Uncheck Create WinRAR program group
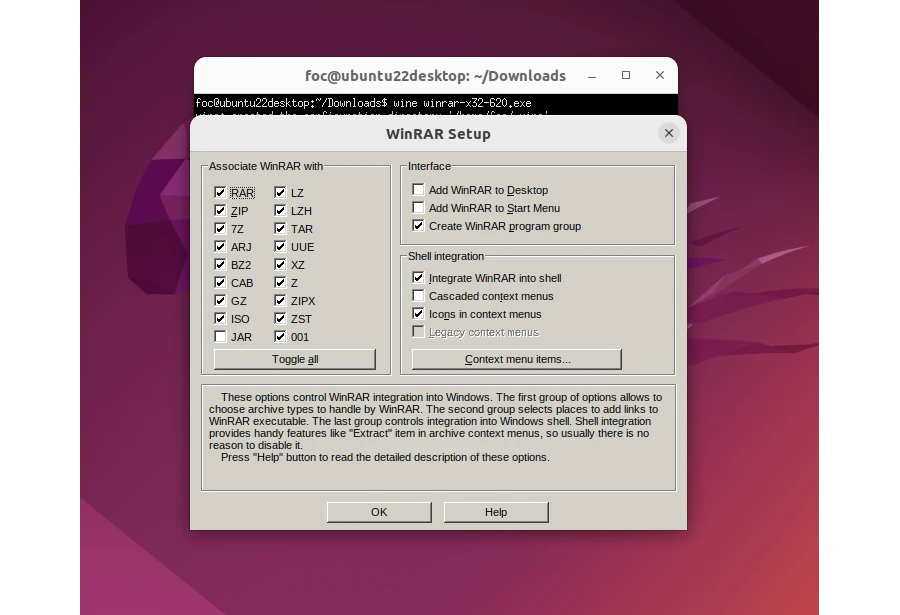Image resolution: width=900 pixels, height=615 pixels. pos(418,226)
